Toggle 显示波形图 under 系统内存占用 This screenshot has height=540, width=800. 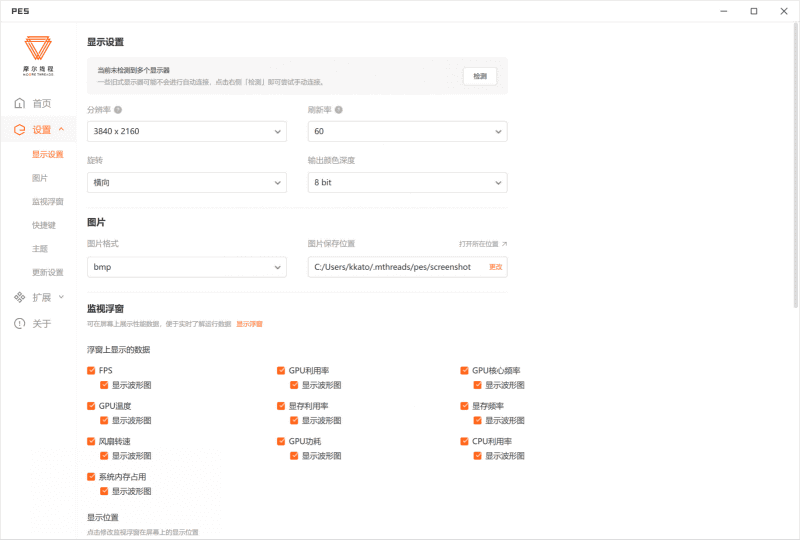coord(104,491)
